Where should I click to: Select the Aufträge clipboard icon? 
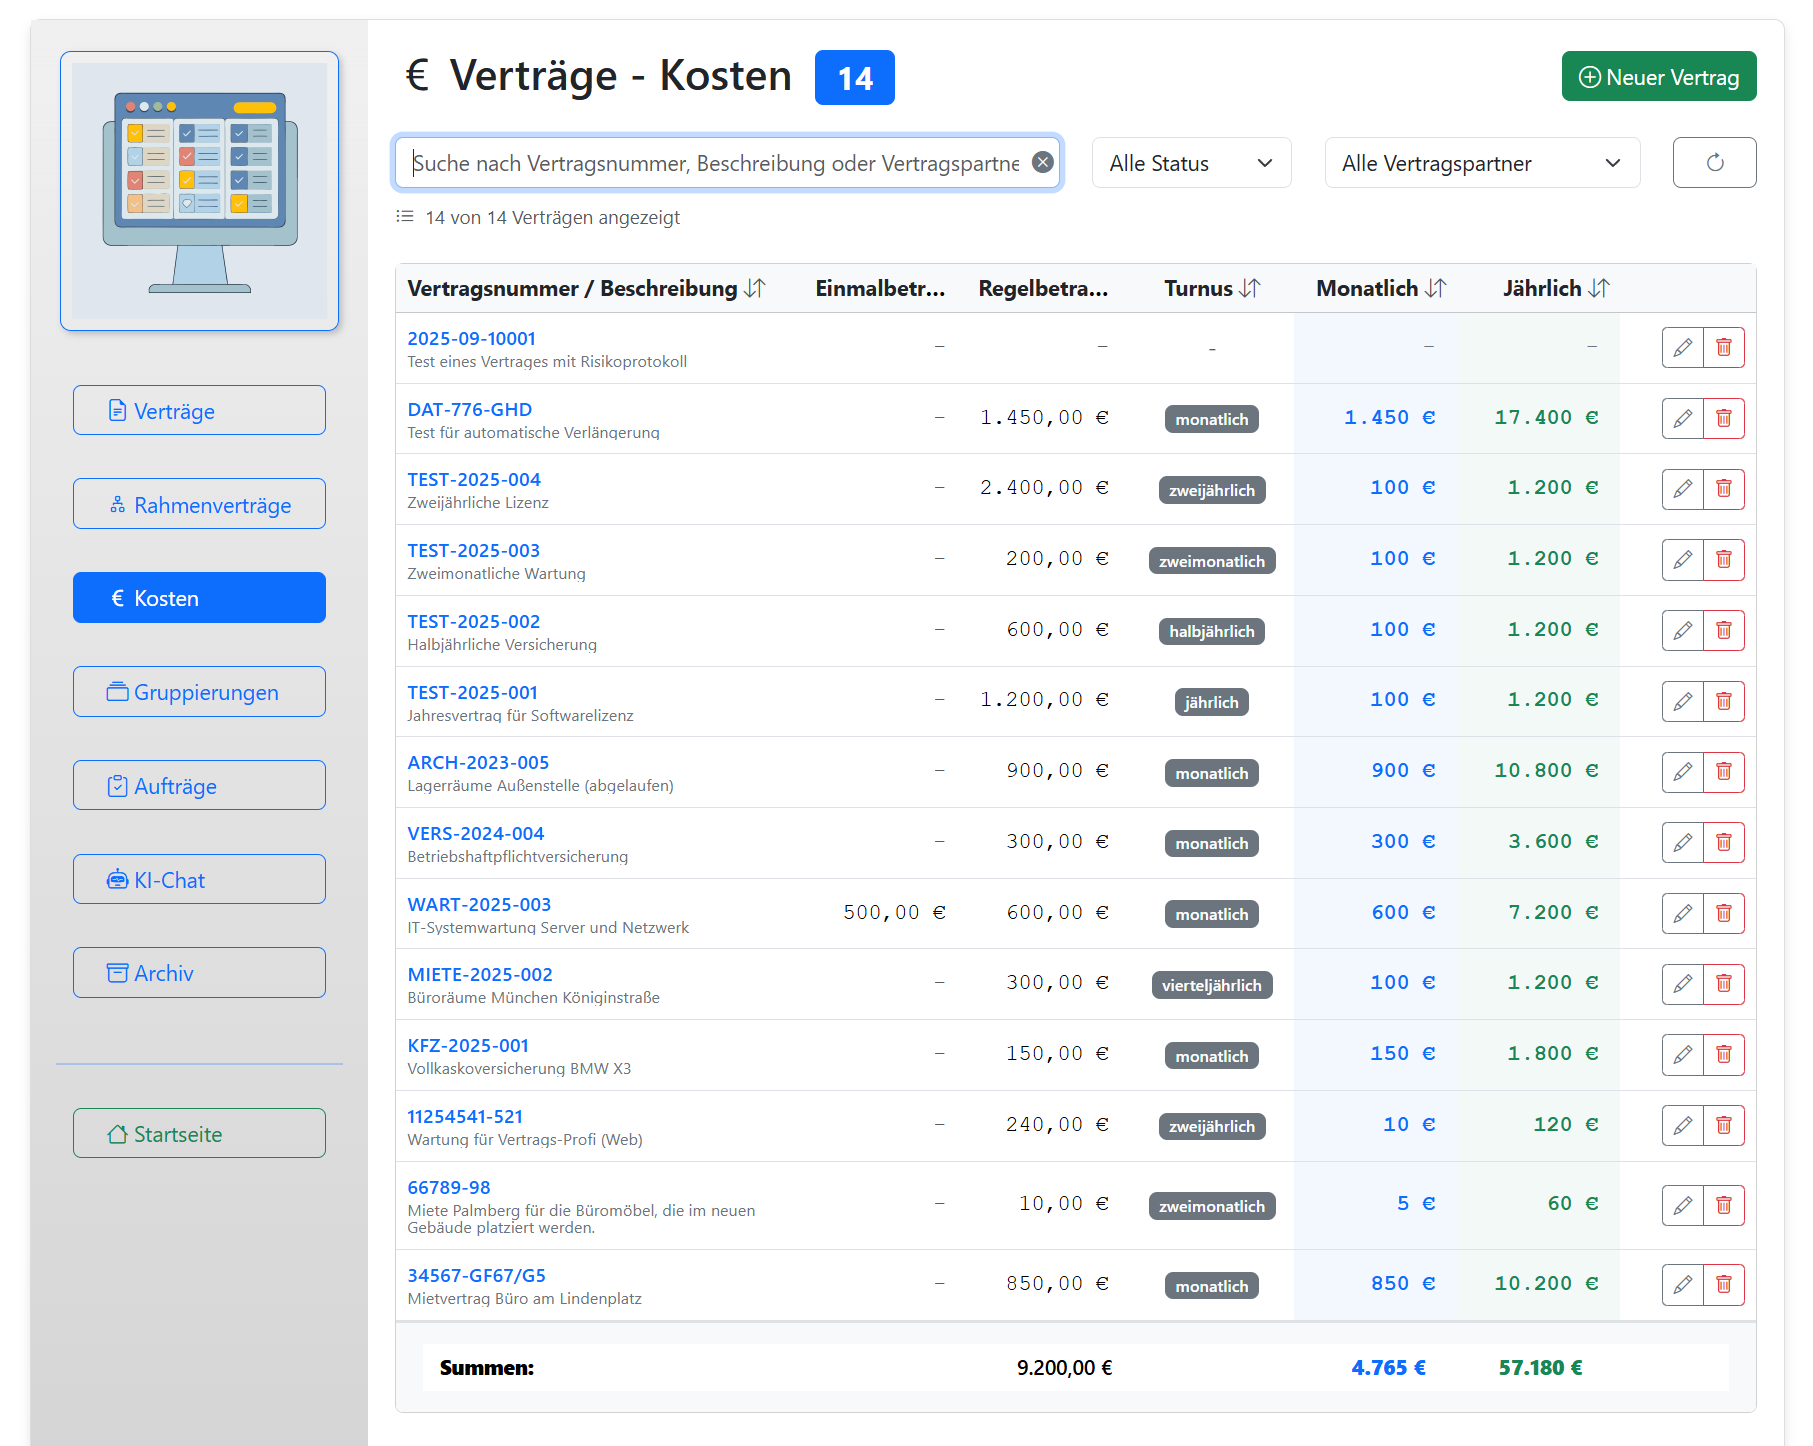pyautogui.click(x=117, y=785)
